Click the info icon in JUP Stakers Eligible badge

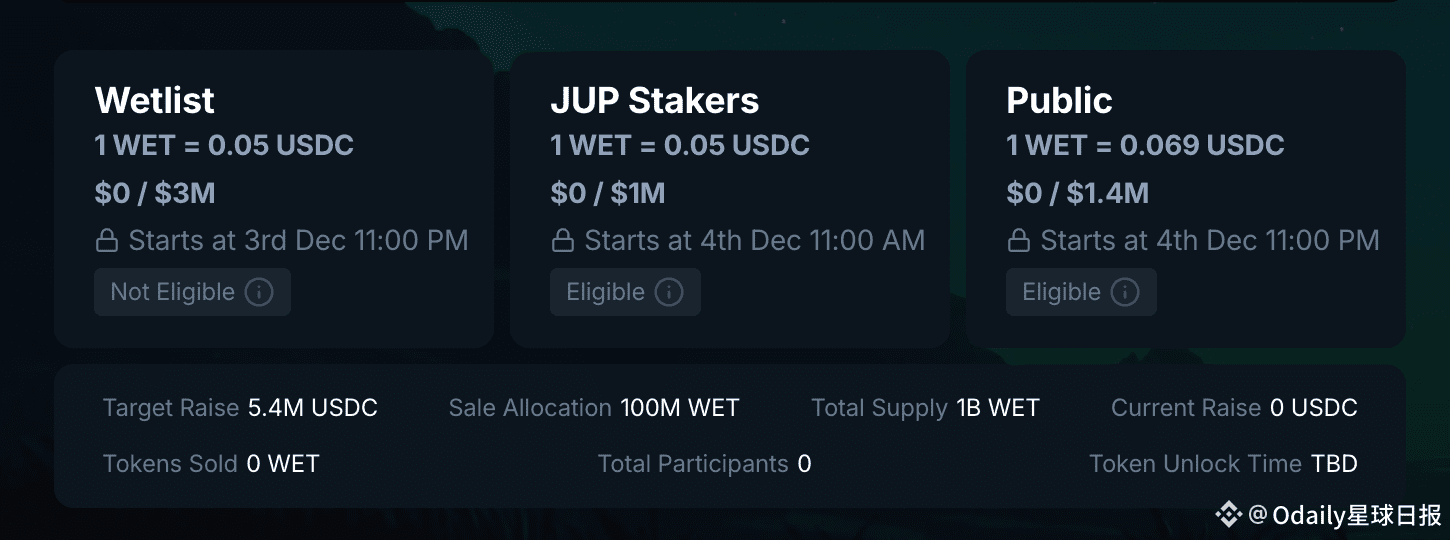[x=669, y=292]
